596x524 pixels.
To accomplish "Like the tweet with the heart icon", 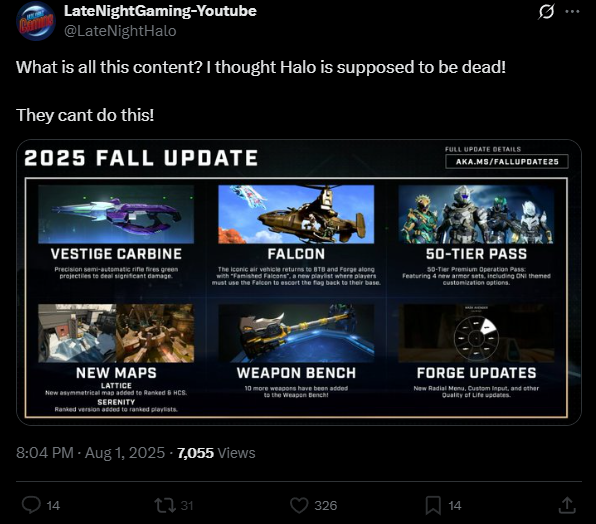I will point(299,505).
